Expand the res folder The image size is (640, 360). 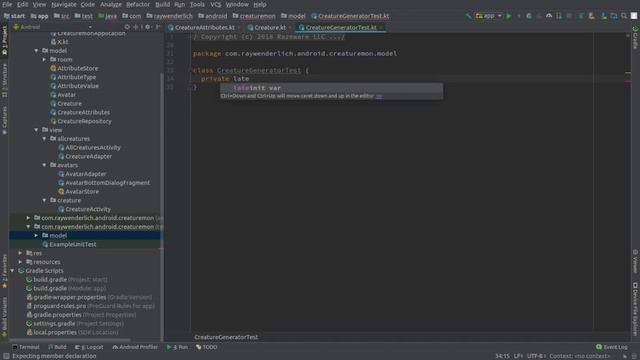pyautogui.click(x=20, y=253)
